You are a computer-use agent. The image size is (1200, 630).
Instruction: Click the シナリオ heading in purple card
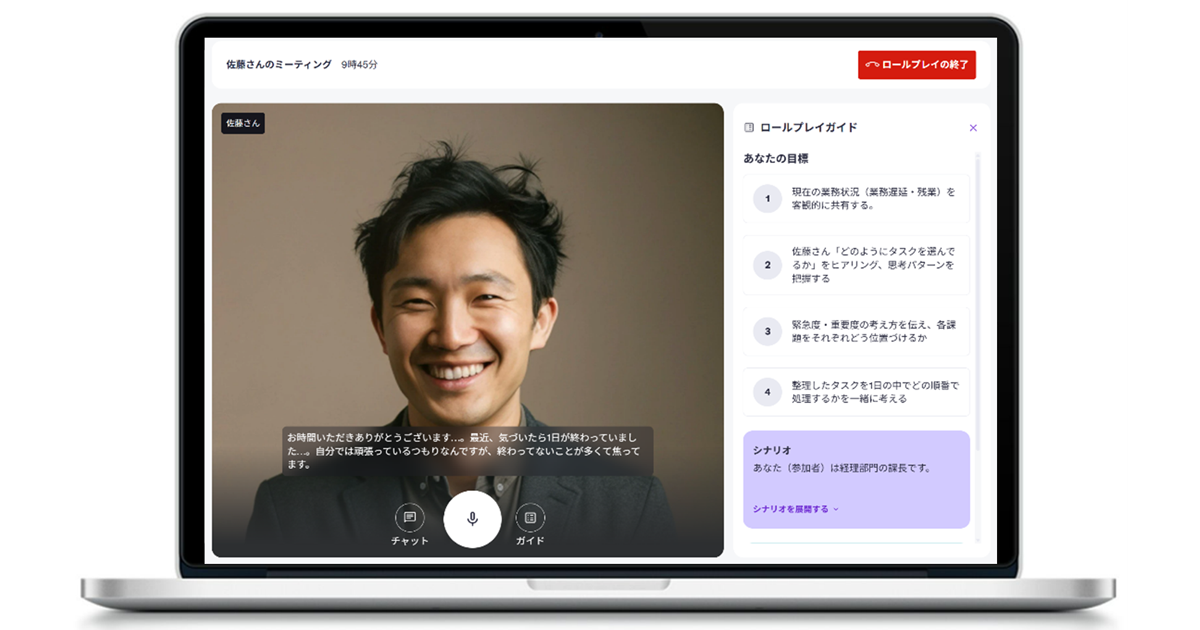tap(772, 451)
